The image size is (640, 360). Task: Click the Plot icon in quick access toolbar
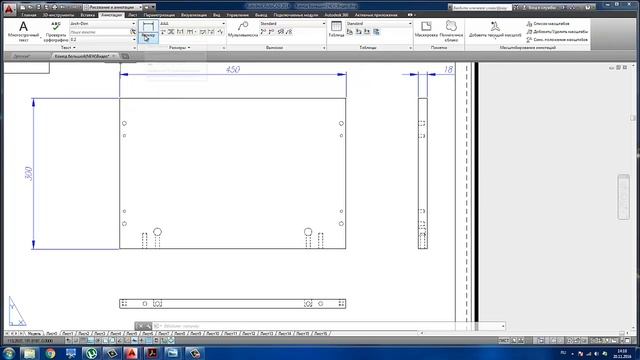point(55,7)
